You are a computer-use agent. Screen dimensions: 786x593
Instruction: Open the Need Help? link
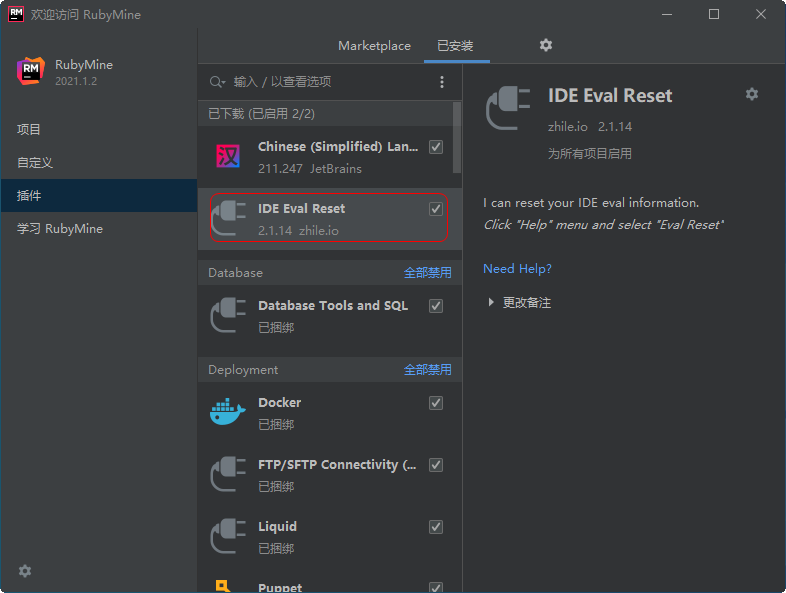click(x=517, y=269)
